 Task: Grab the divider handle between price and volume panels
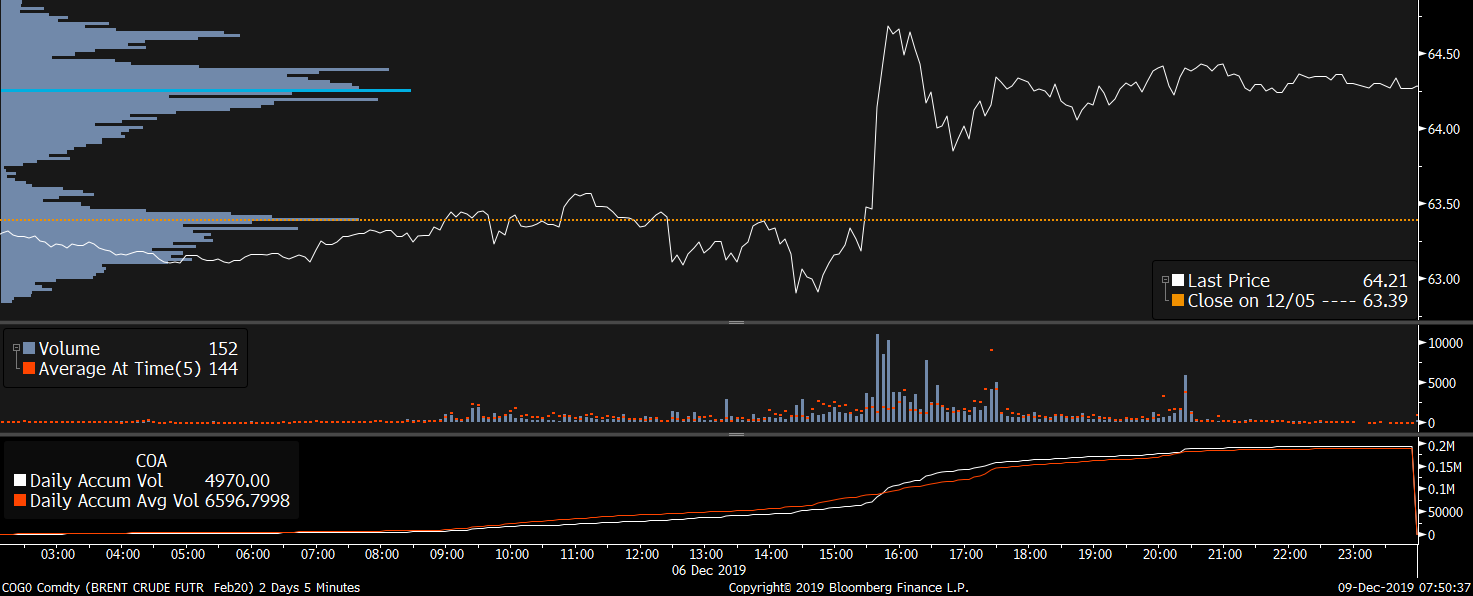point(737,322)
